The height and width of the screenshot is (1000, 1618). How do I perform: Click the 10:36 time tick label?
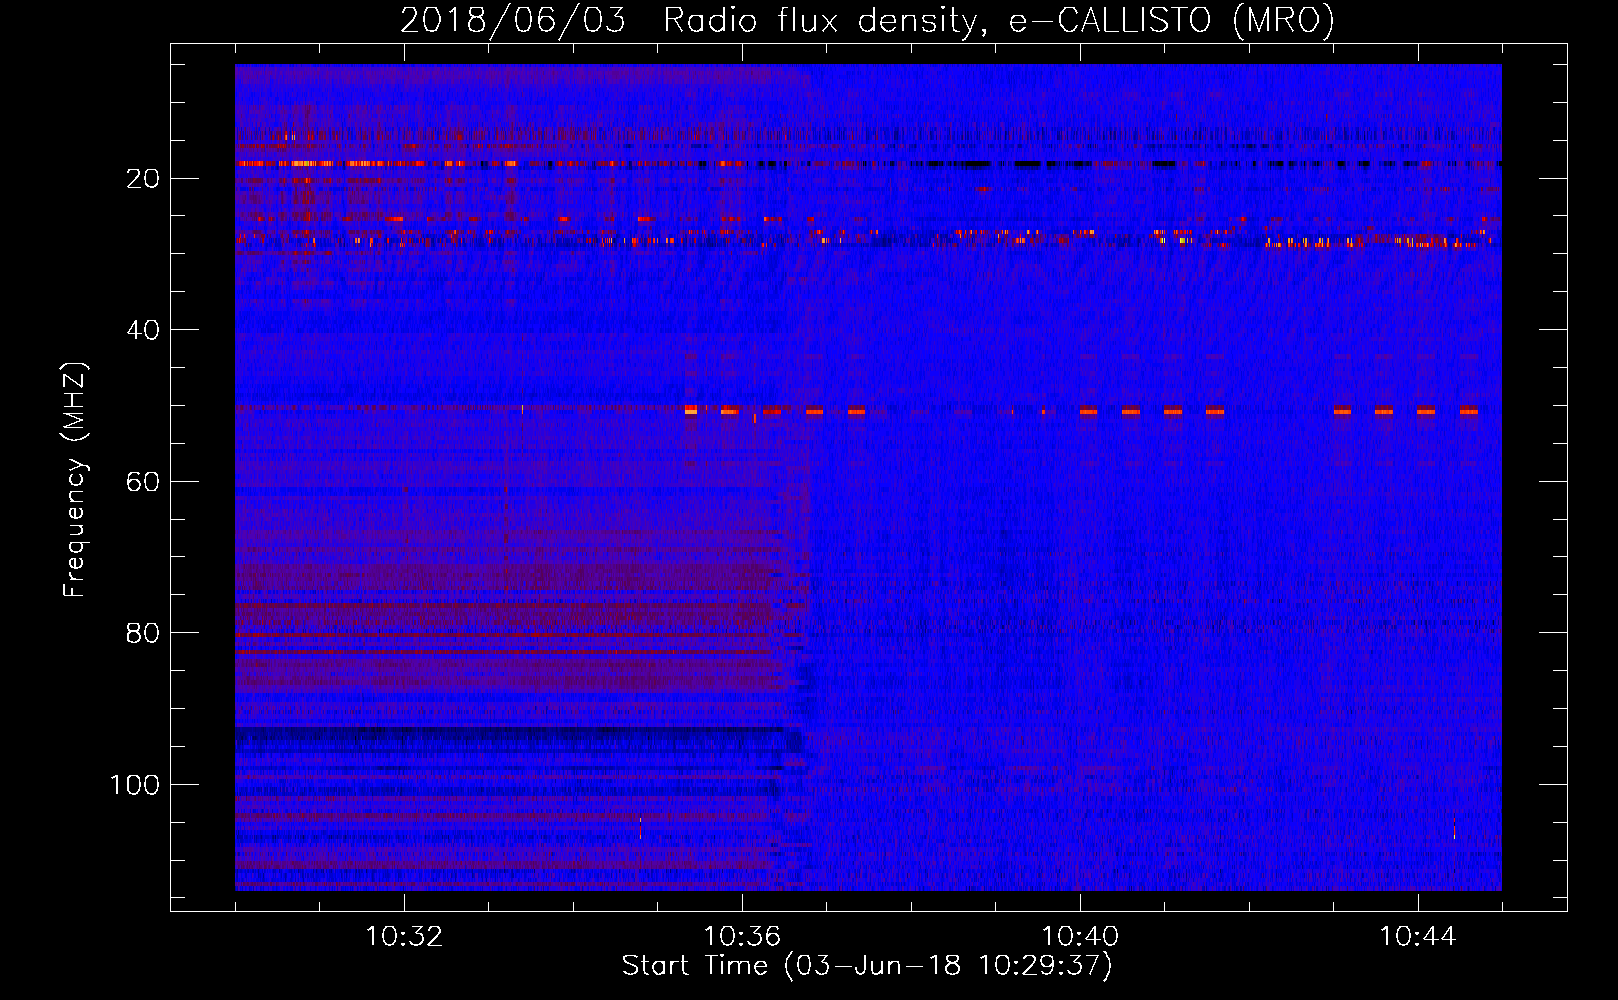coord(742,937)
